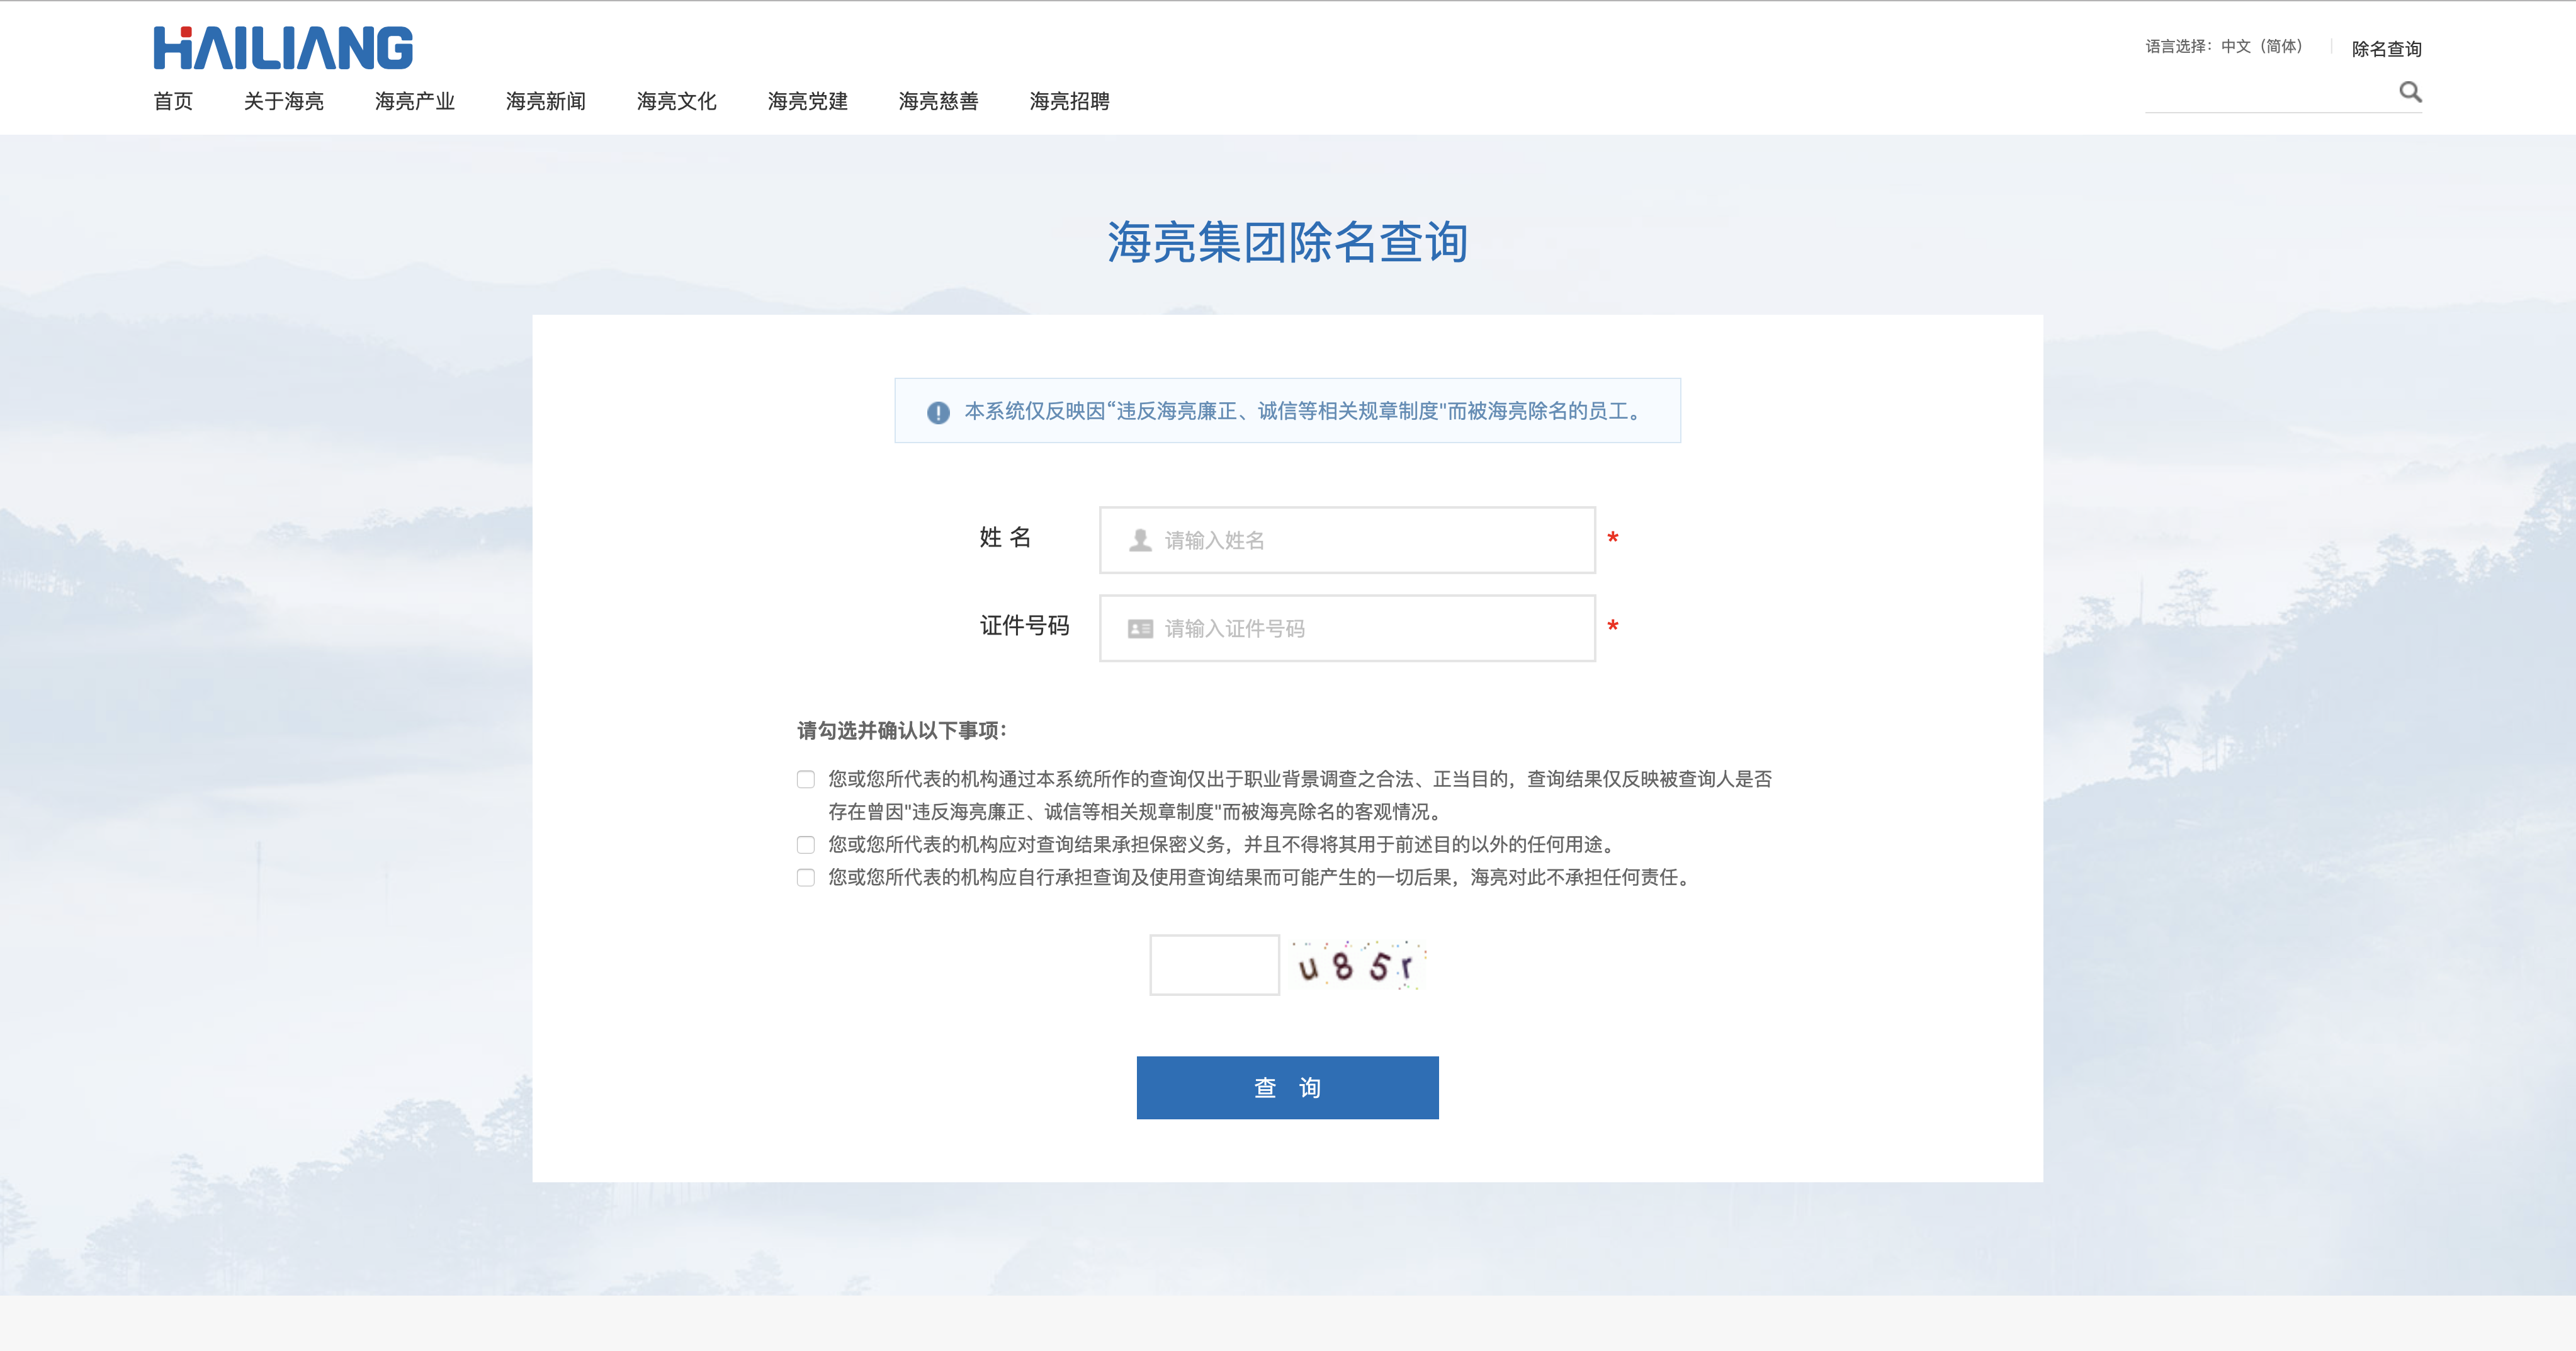Check the first confirmation checkbox about background checks
2576x1351 pixels.
click(806, 779)
